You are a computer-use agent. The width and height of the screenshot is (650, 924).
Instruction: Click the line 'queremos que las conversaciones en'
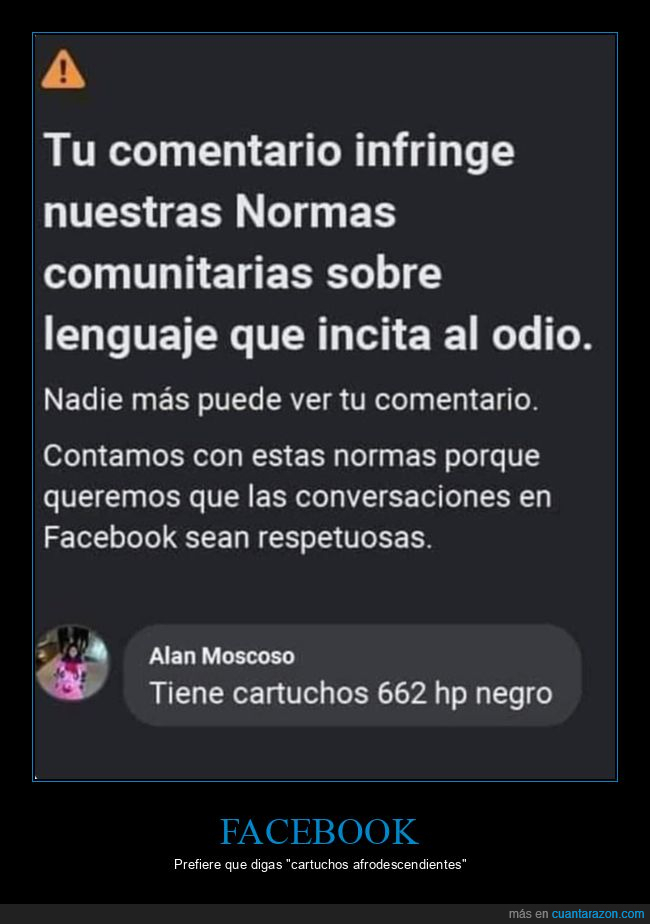[x=298, y=497]
